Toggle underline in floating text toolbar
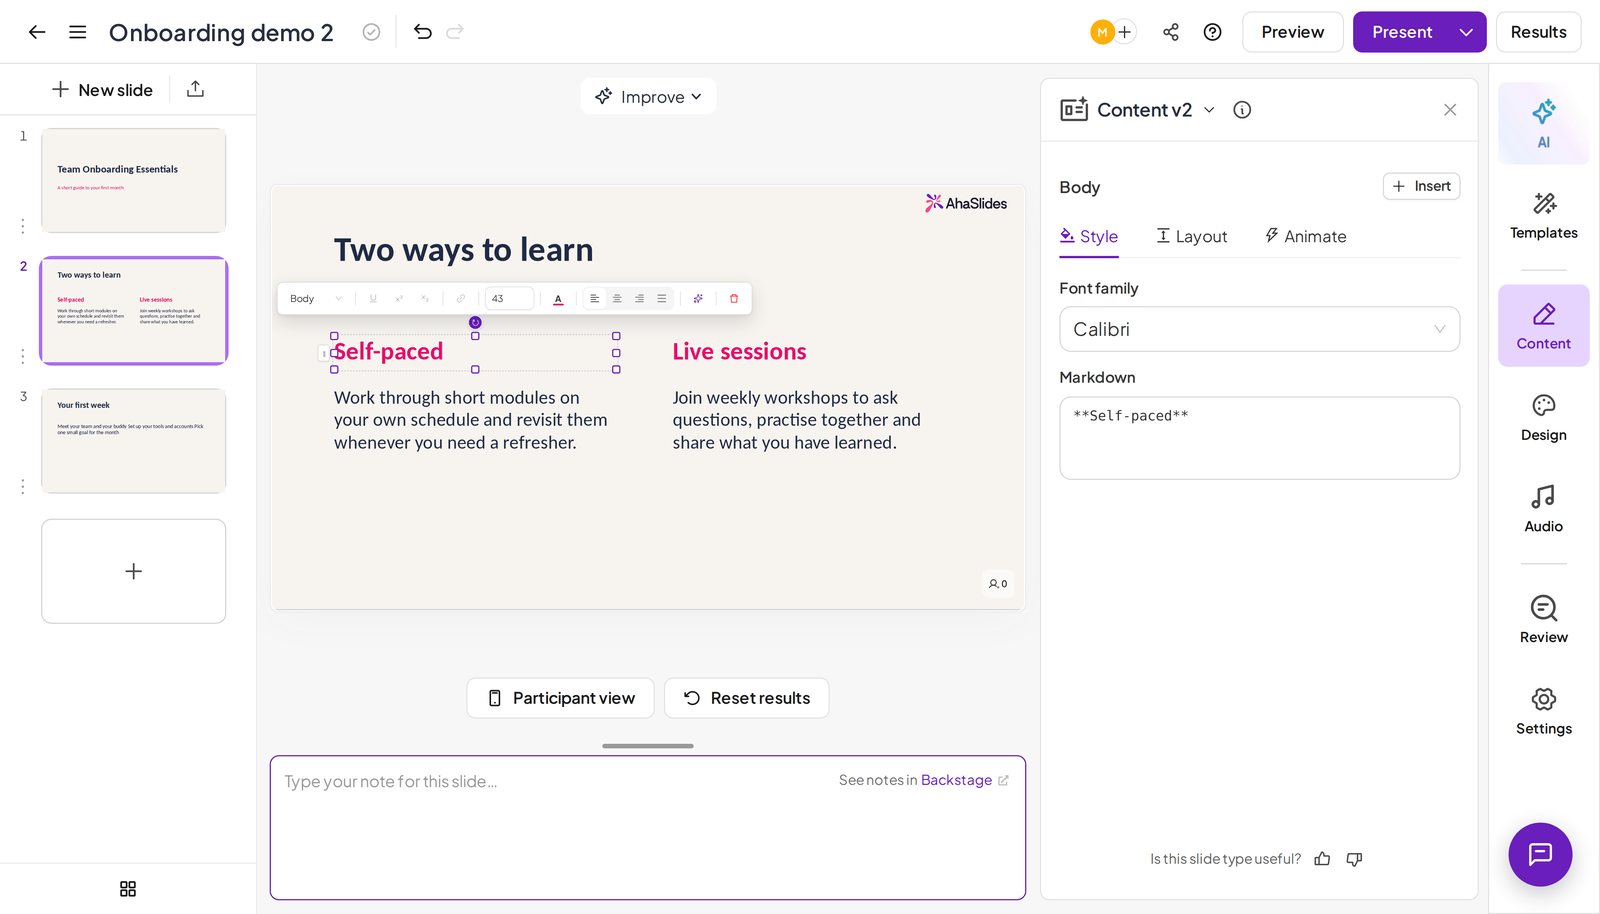Image resolution: width=1600 pixels, height=914 pixels. pos(373,298)
